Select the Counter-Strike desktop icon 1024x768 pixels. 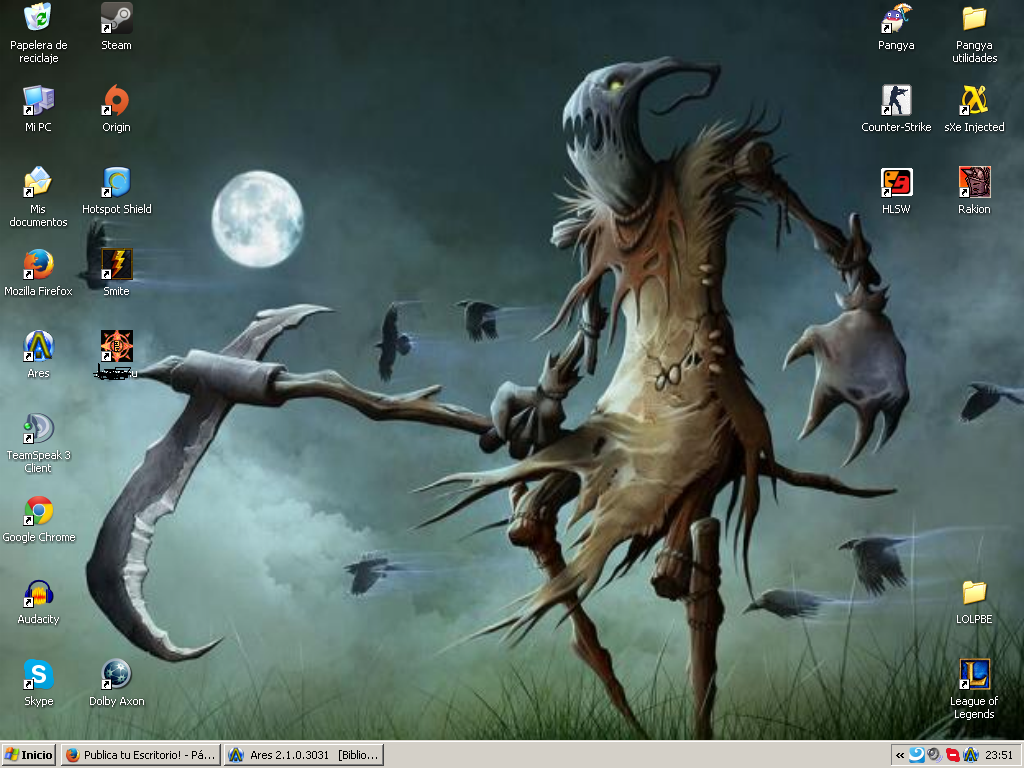(896, 100)
